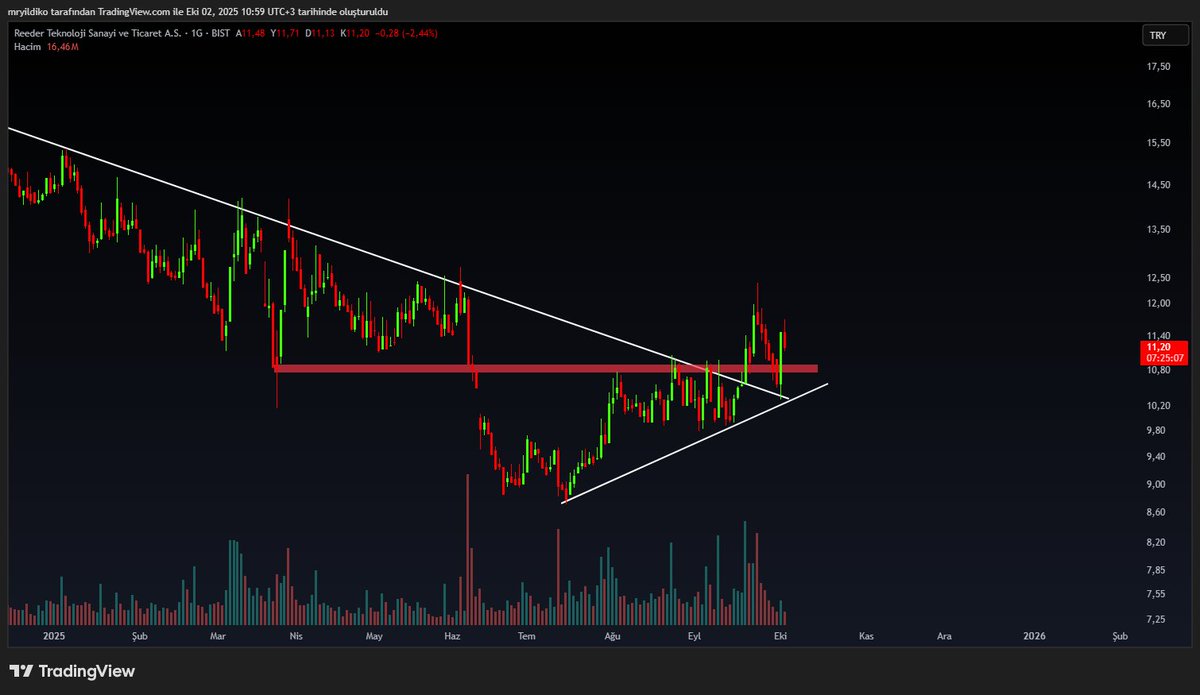Click the 7,55 price axis label
Screen dimensions: 1200x695
[x=1156, y=593]
